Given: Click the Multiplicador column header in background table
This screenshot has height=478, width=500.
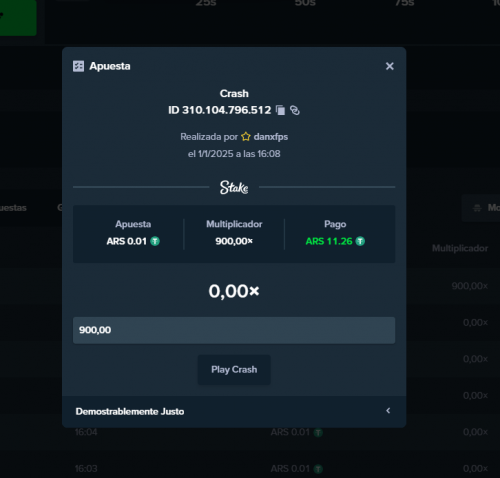Looking at the screenshot, I should coord(460,248).
